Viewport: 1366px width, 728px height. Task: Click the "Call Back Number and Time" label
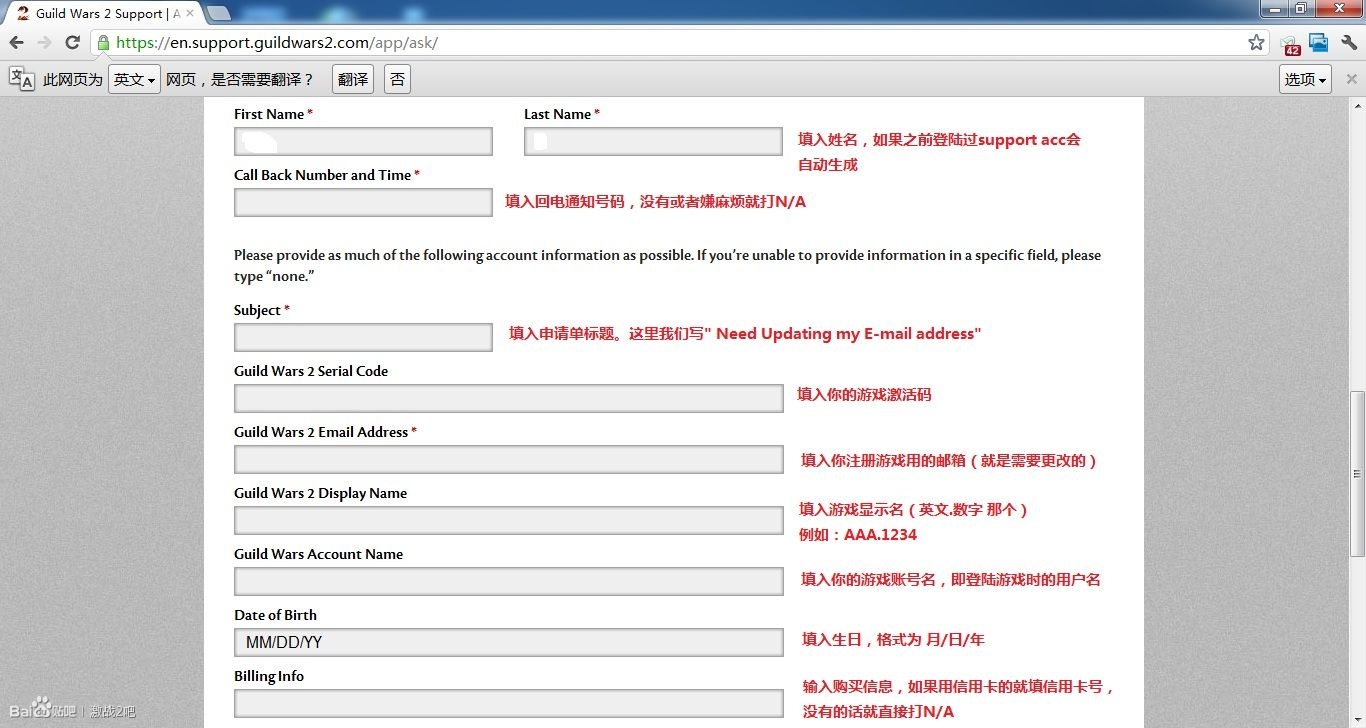coord(322,175)
